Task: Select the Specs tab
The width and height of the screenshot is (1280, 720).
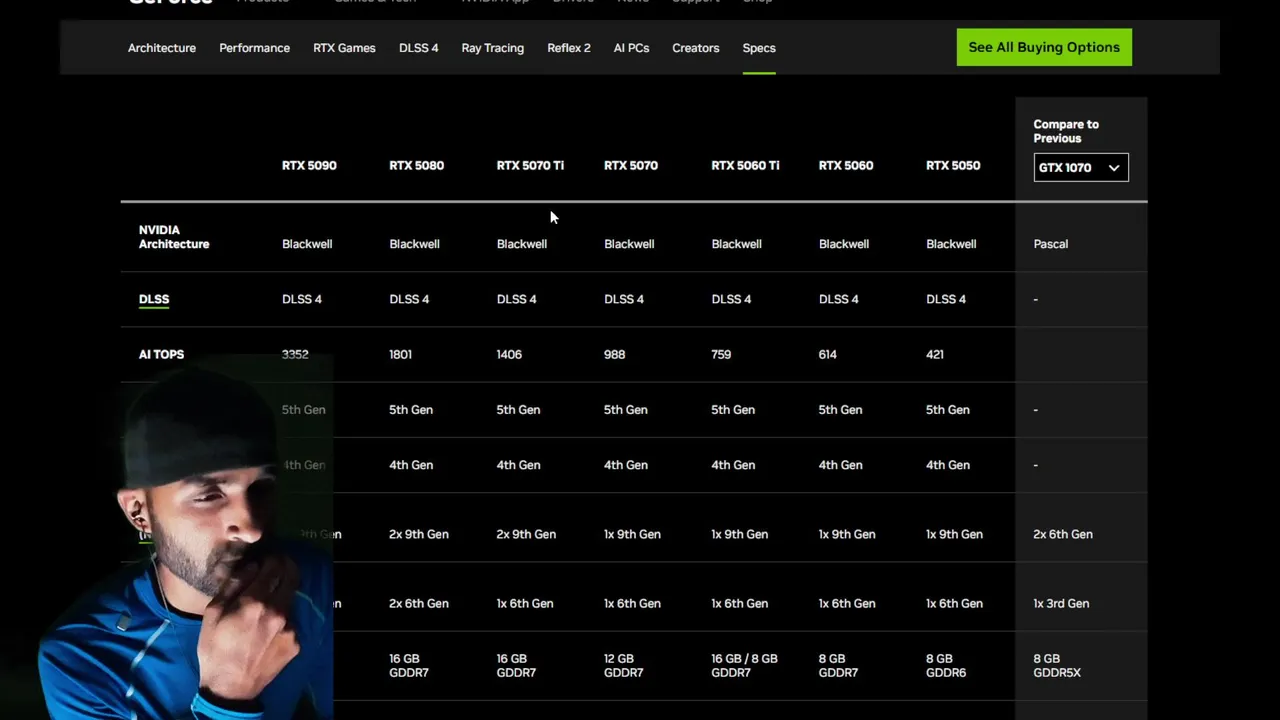Action: coord(758,48)
